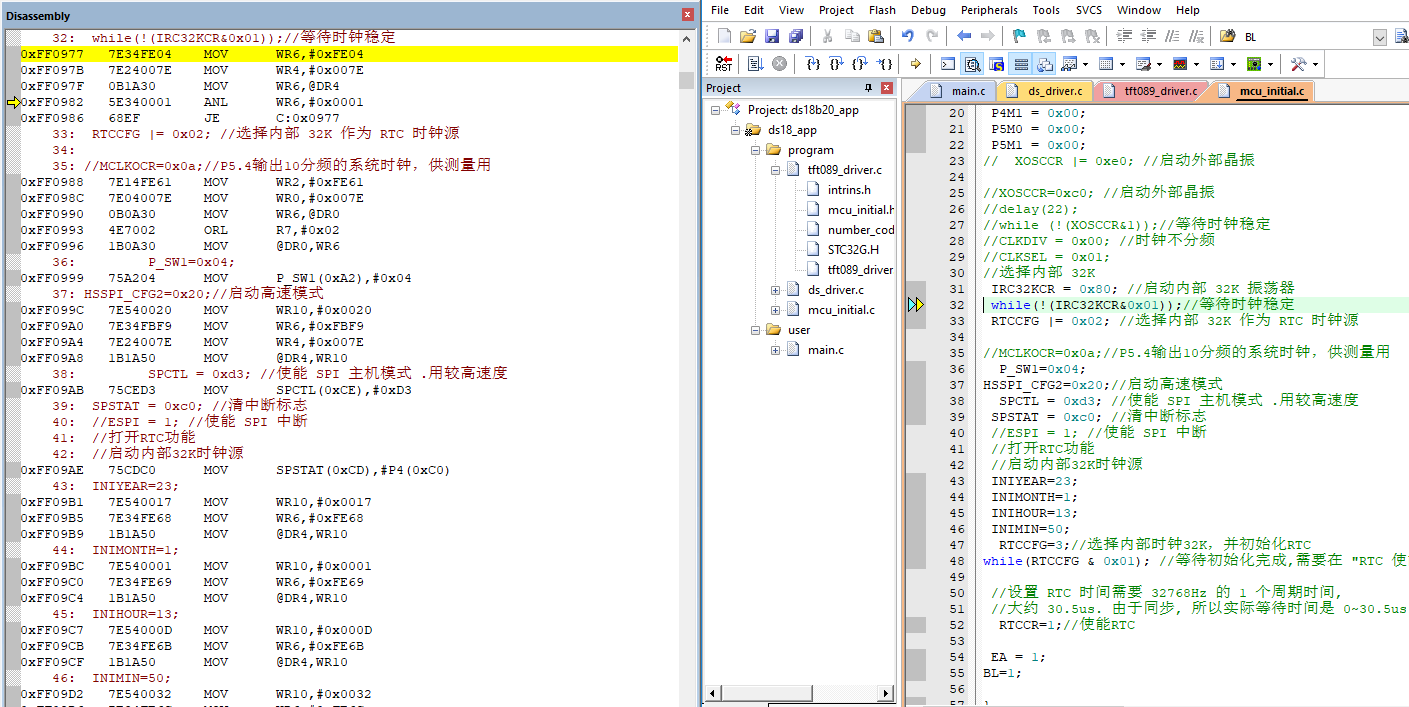Close the Project pane
The image size is (1409, 707).
(x=886, y=88)
